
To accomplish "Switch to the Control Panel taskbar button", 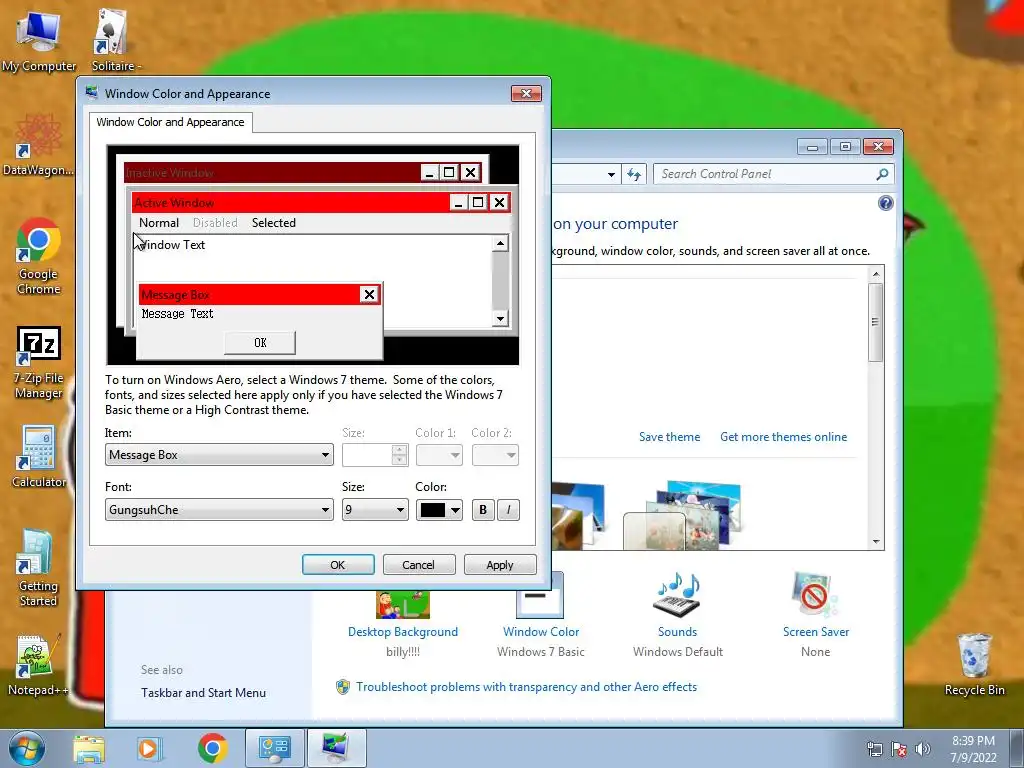I will click(274, 748).
